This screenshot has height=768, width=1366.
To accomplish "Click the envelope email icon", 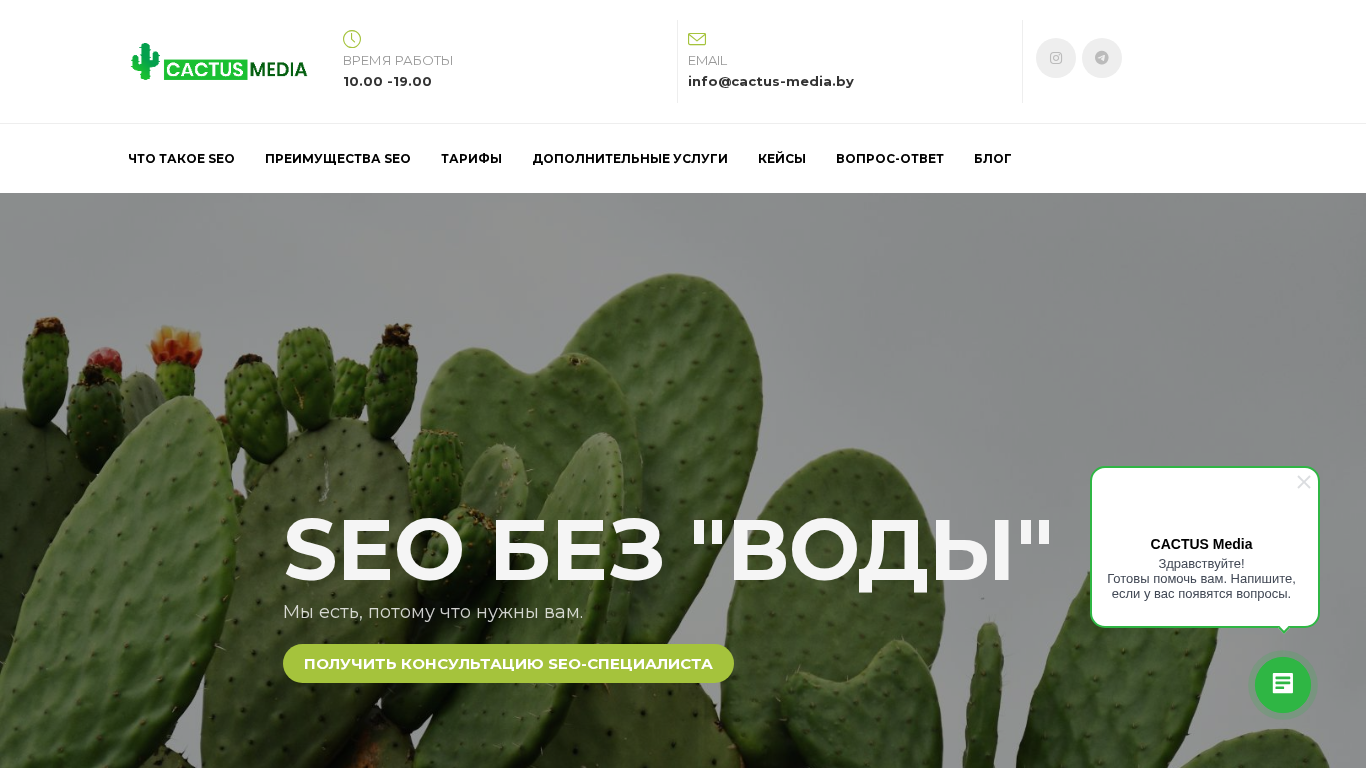I will click(697, 39).
